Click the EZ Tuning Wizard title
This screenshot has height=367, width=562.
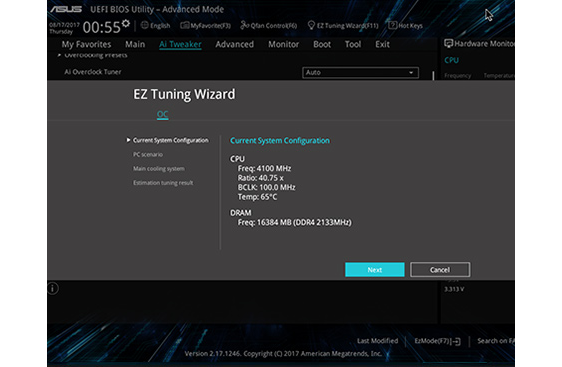click(x=184, y=94)
